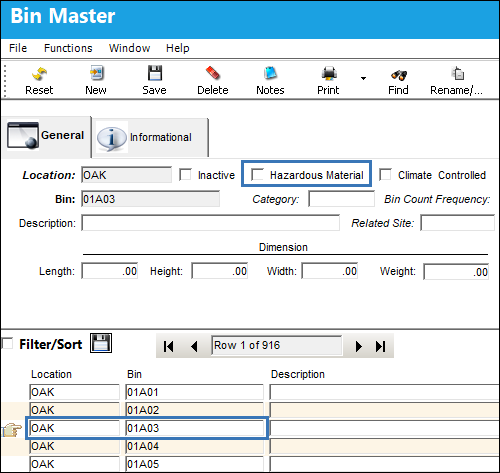
Task: Click the Delete eraser icon
Action: (x=213, y=73)
